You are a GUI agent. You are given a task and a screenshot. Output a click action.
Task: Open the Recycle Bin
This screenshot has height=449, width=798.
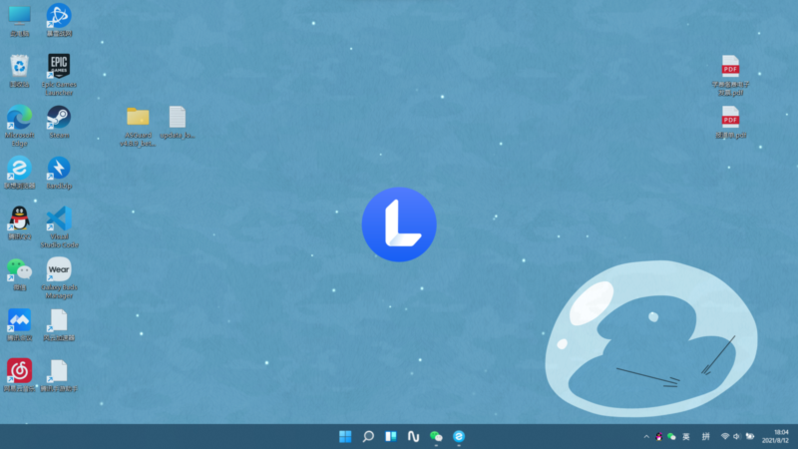pos(19,67)
